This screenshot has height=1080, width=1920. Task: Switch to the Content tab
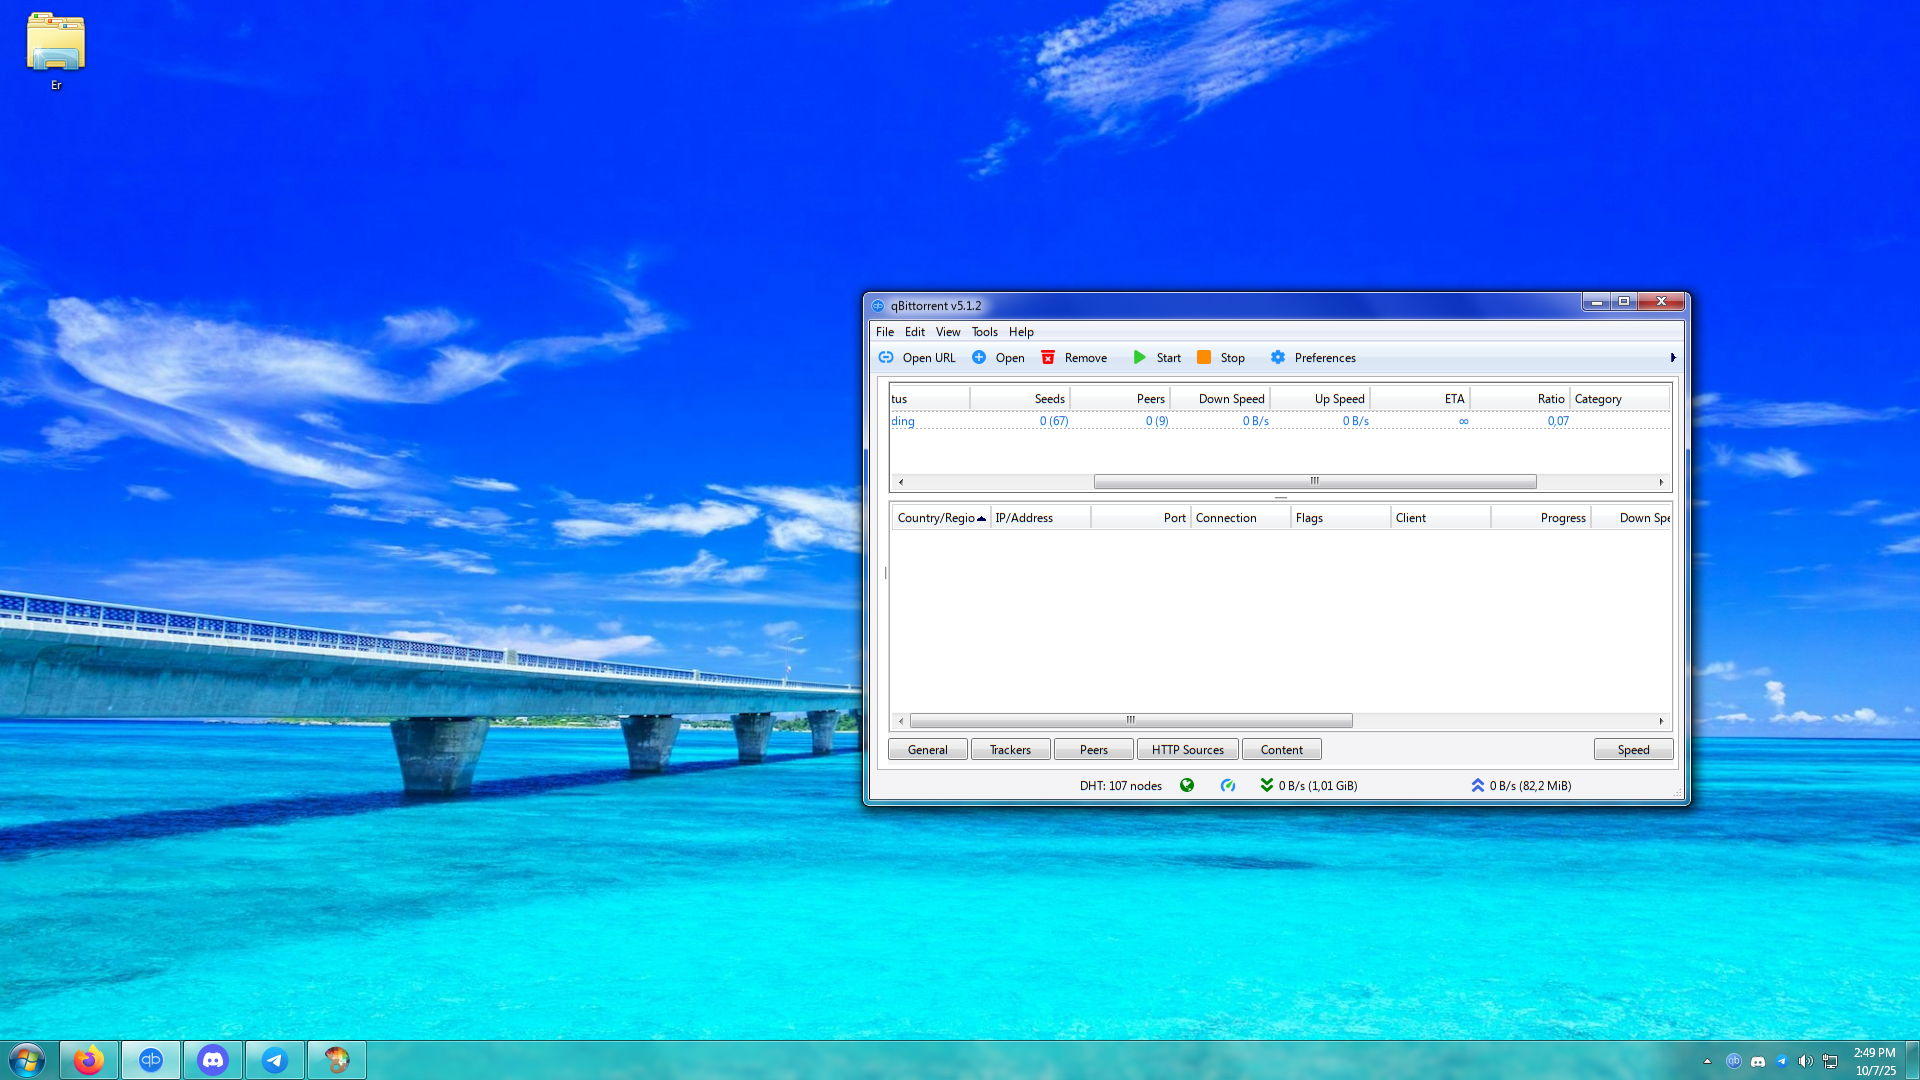(1282, 750)
